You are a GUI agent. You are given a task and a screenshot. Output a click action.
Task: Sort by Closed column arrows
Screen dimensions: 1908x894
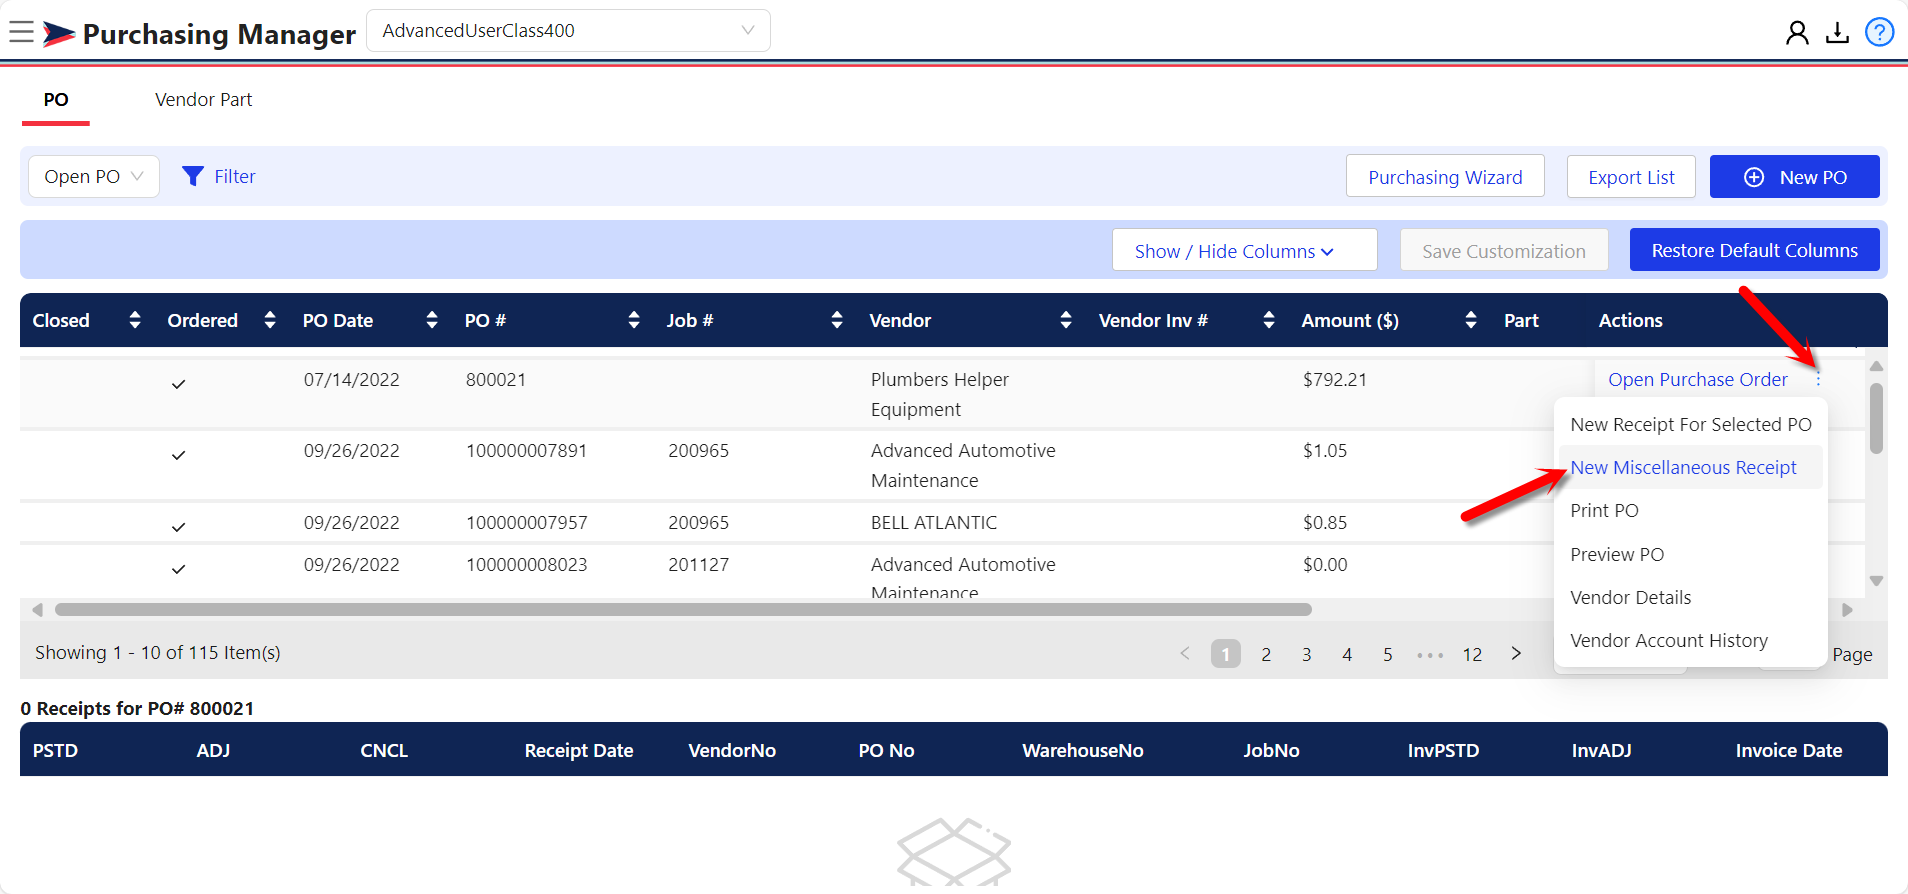(x=135, y=320)
